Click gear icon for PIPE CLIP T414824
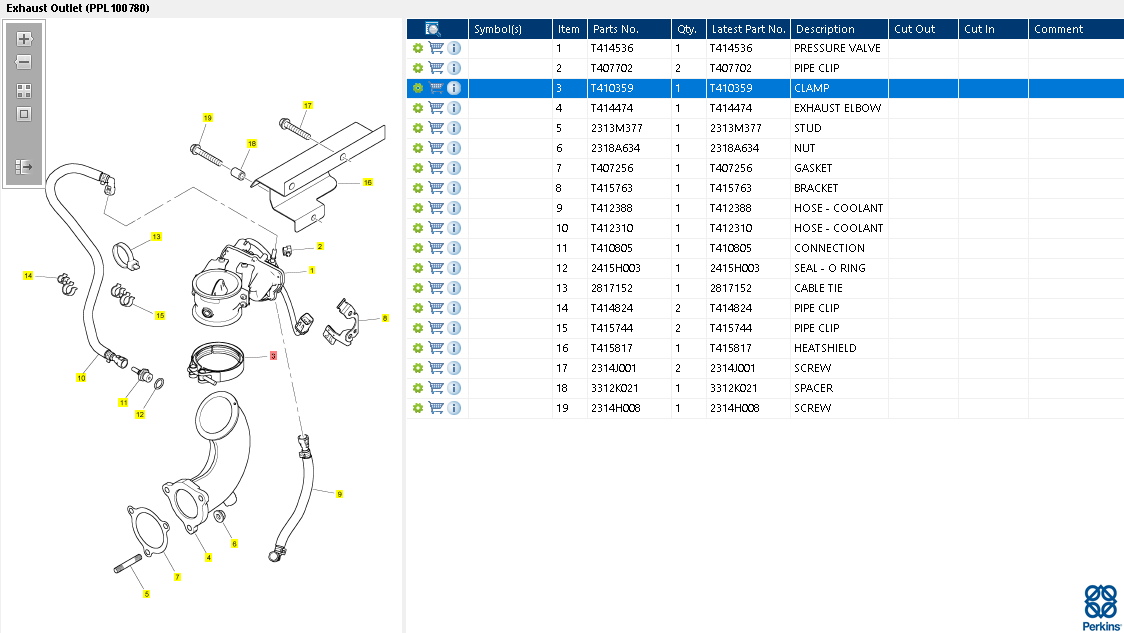Screen dimensions: 1124x633 tap(418, 308)
